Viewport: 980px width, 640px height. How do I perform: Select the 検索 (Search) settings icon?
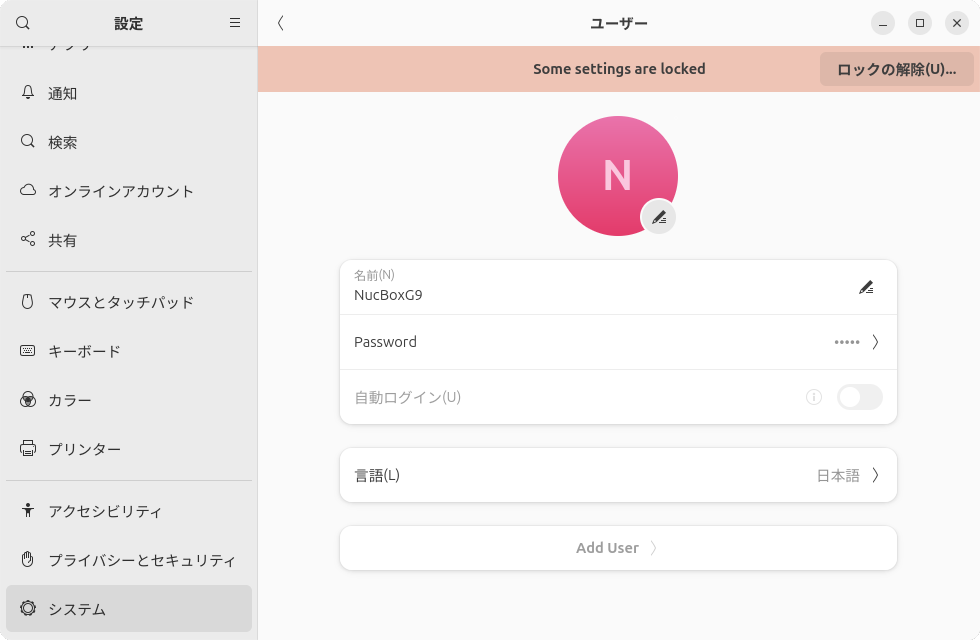pyautogui.click(x=27, y=142)
